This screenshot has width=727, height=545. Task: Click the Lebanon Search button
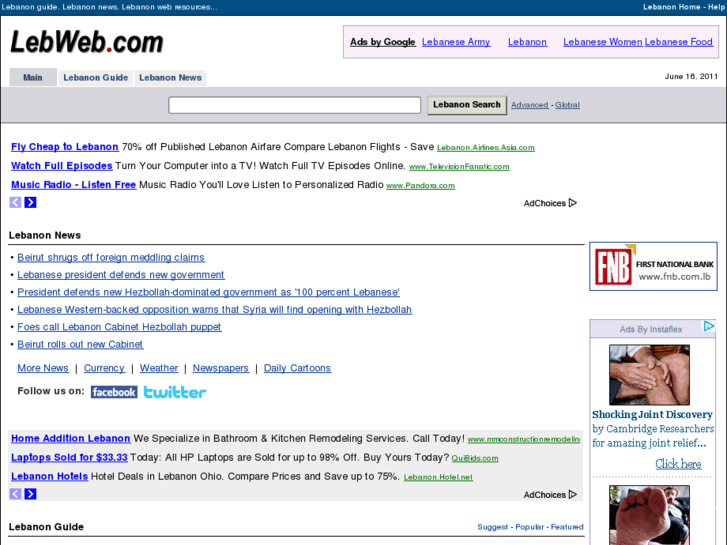[466, 105]
